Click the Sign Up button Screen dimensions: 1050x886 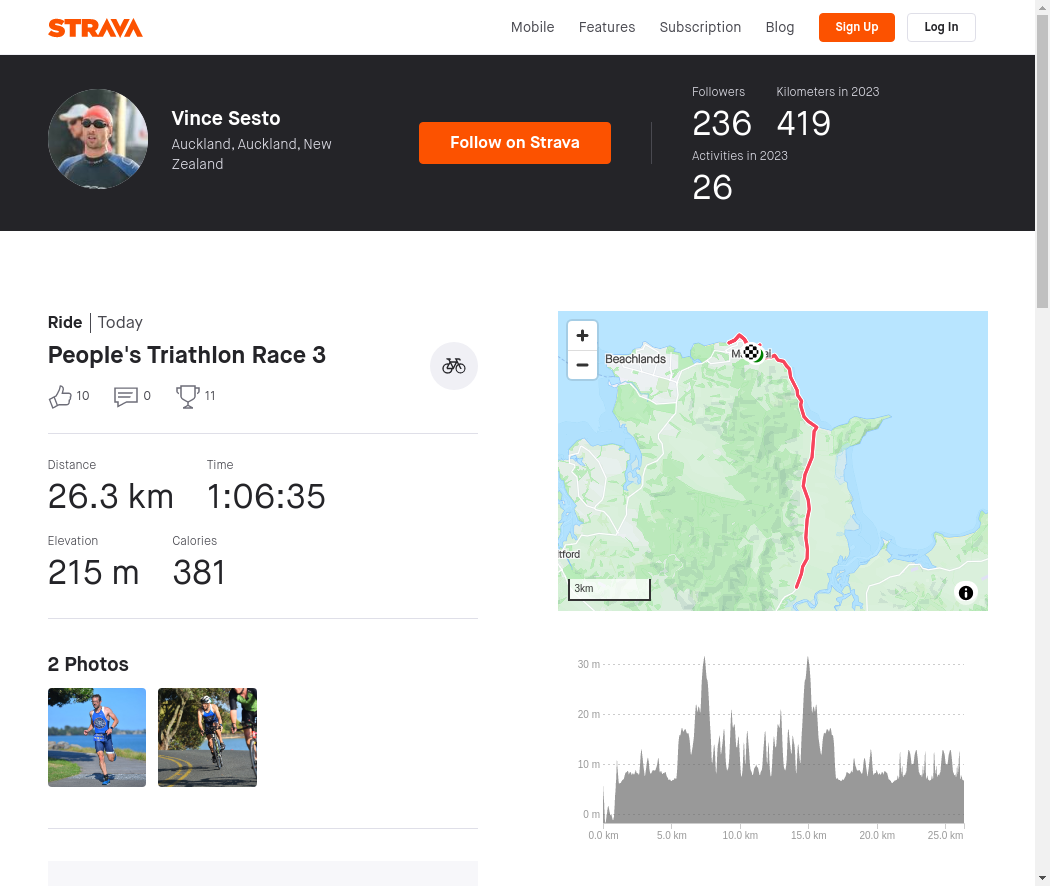[856, 27]
